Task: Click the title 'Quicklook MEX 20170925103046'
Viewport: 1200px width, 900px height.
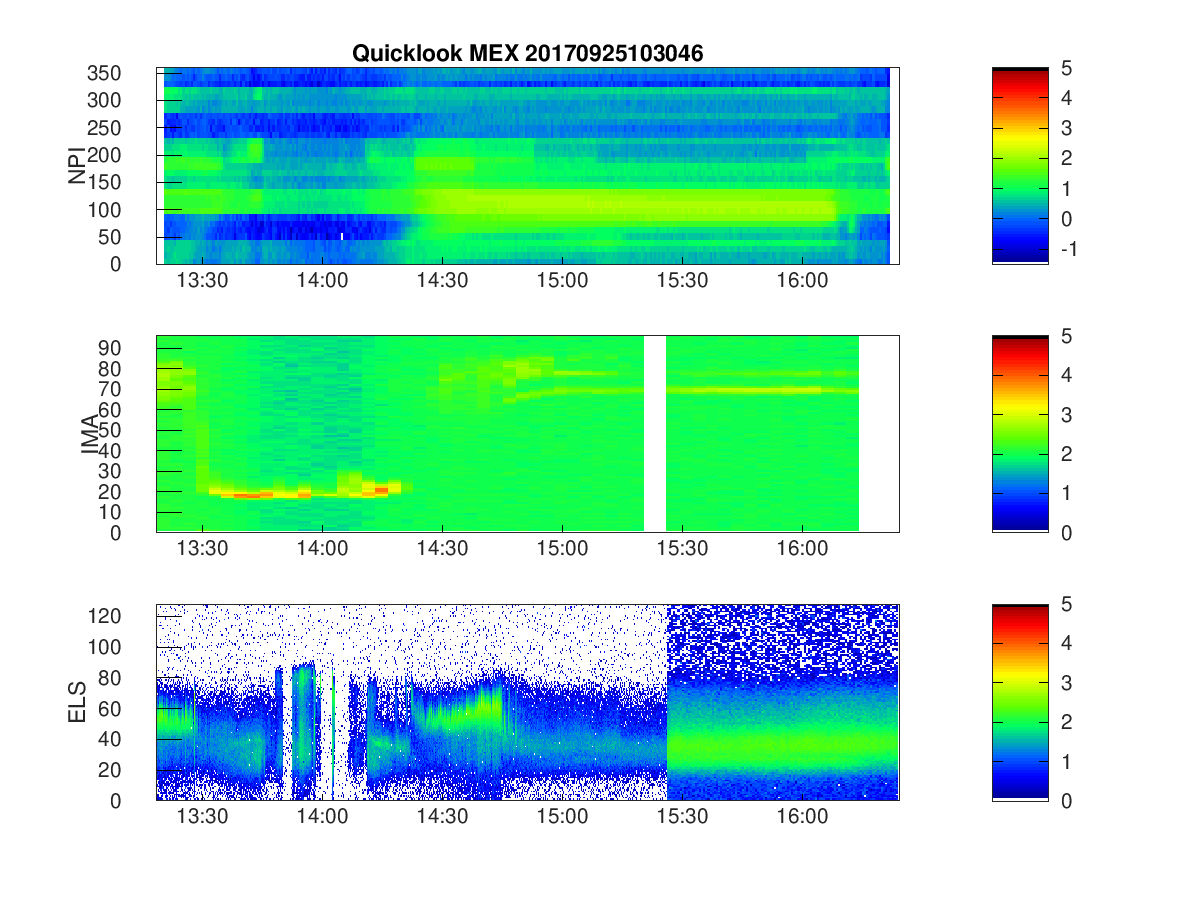Action: pos(528,54)
